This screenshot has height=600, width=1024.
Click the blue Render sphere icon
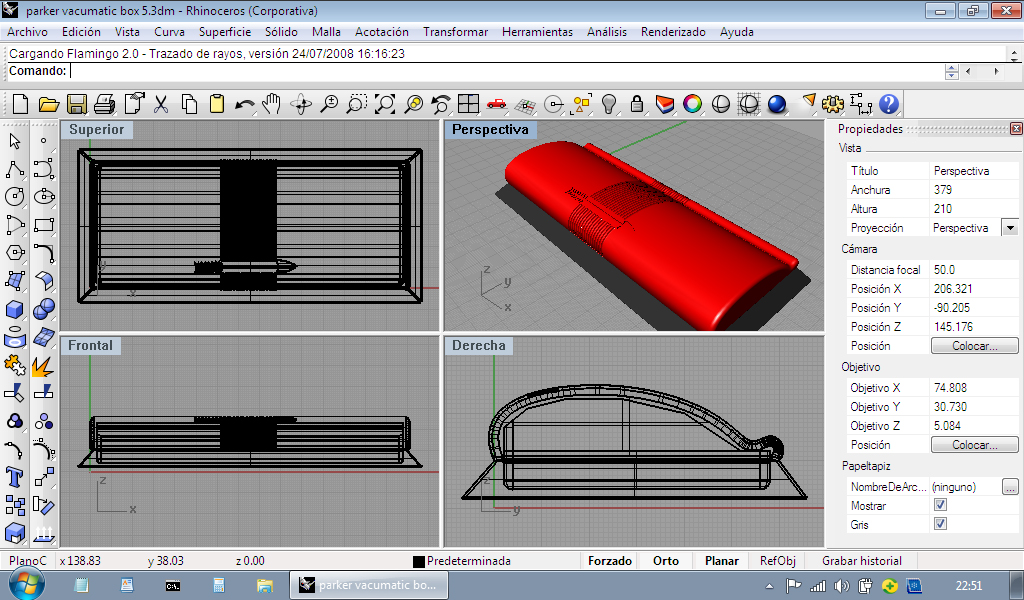click(x=777, y=104)
